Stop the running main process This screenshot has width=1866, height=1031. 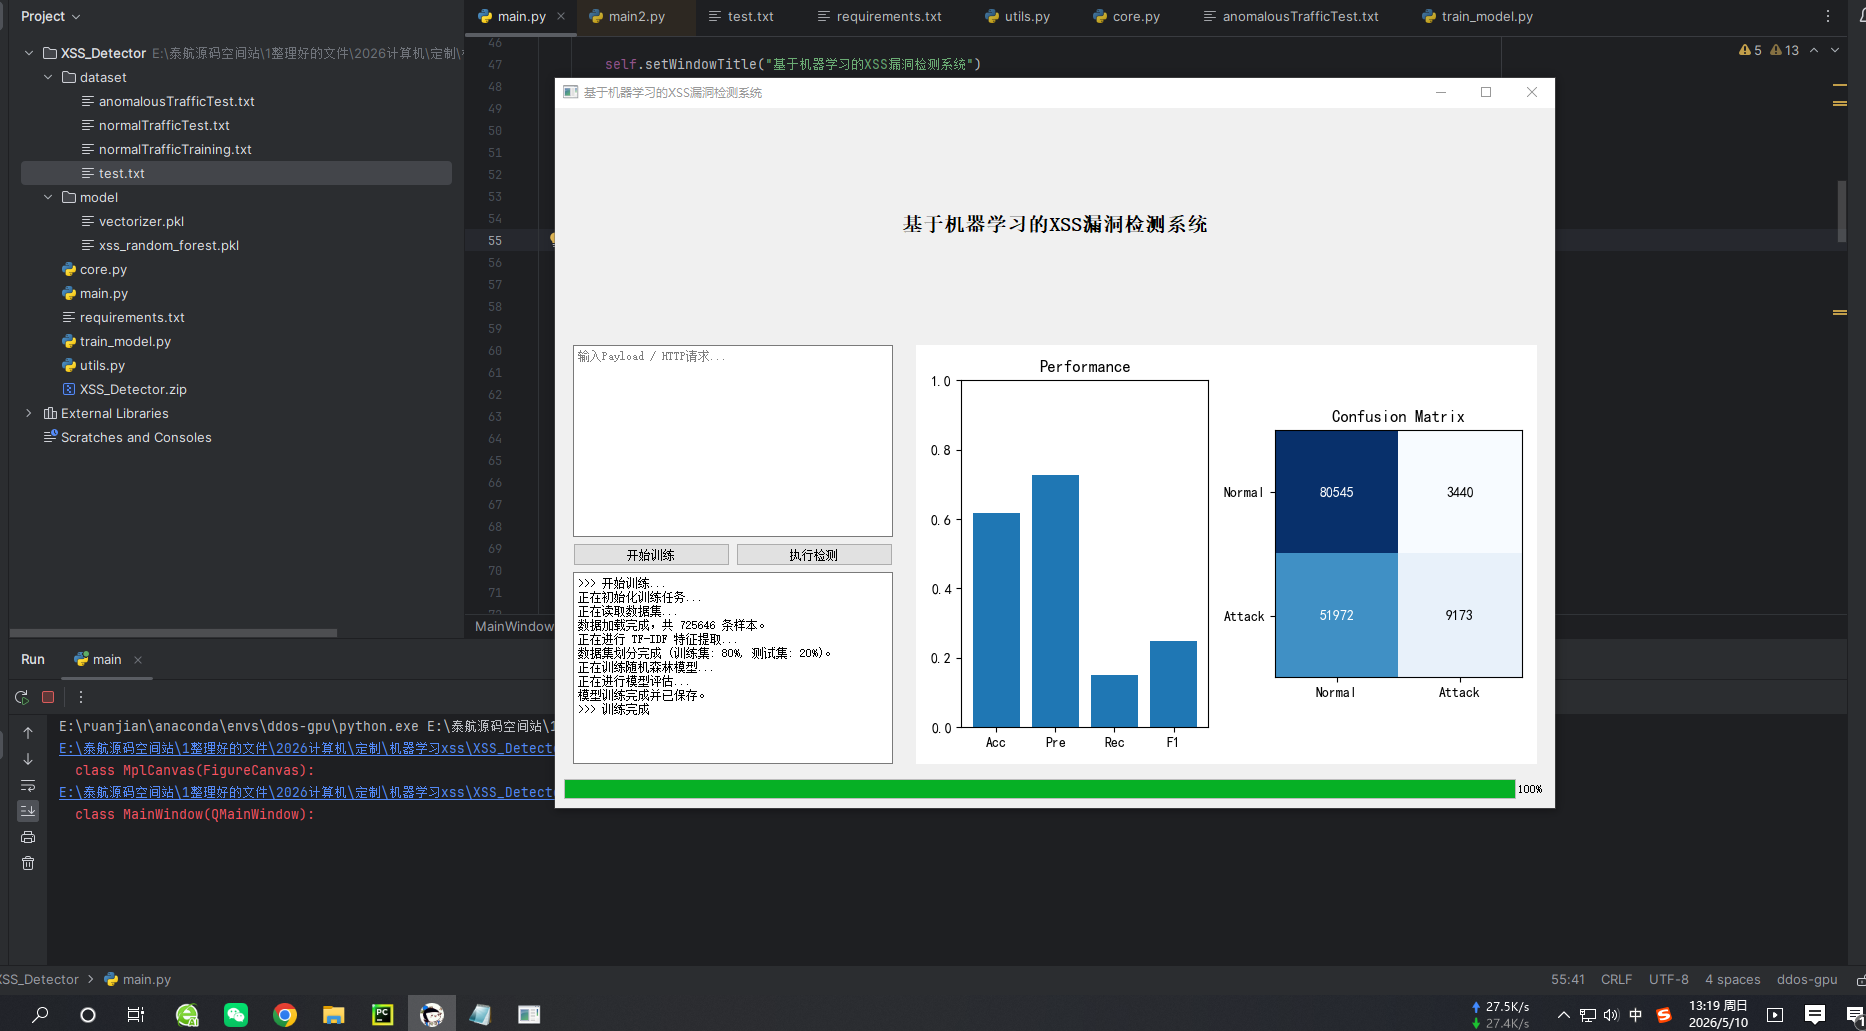pos(48,697)
